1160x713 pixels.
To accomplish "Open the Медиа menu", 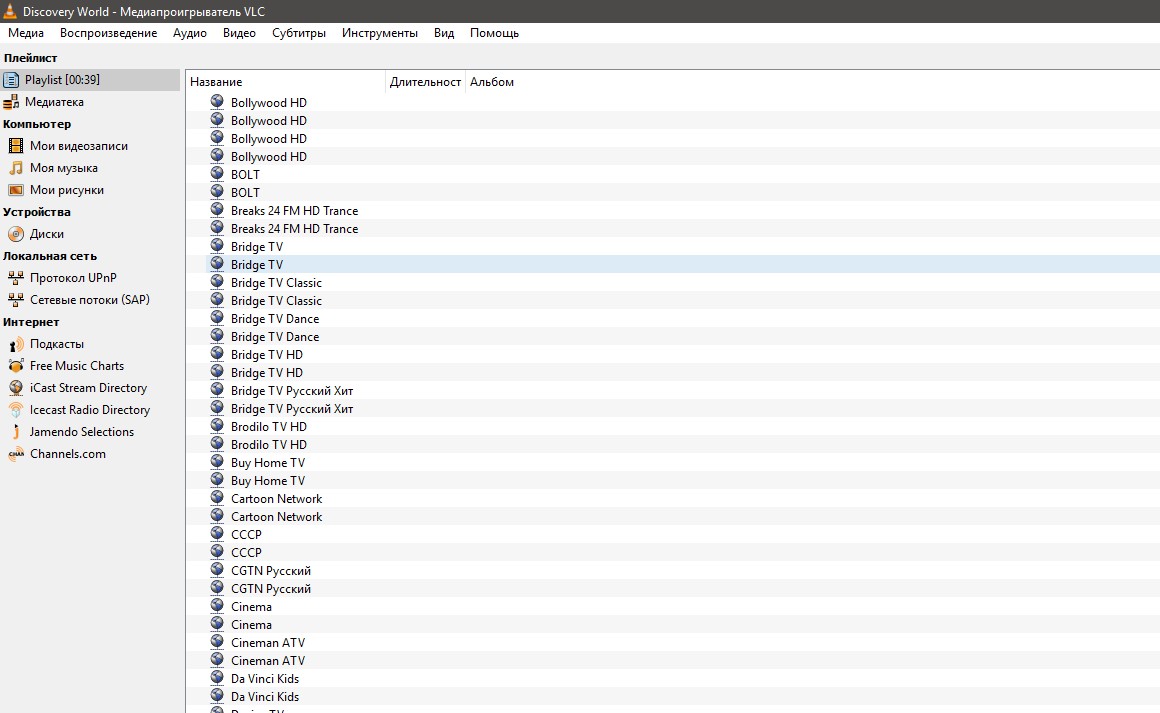I will (x=26, y=33).
